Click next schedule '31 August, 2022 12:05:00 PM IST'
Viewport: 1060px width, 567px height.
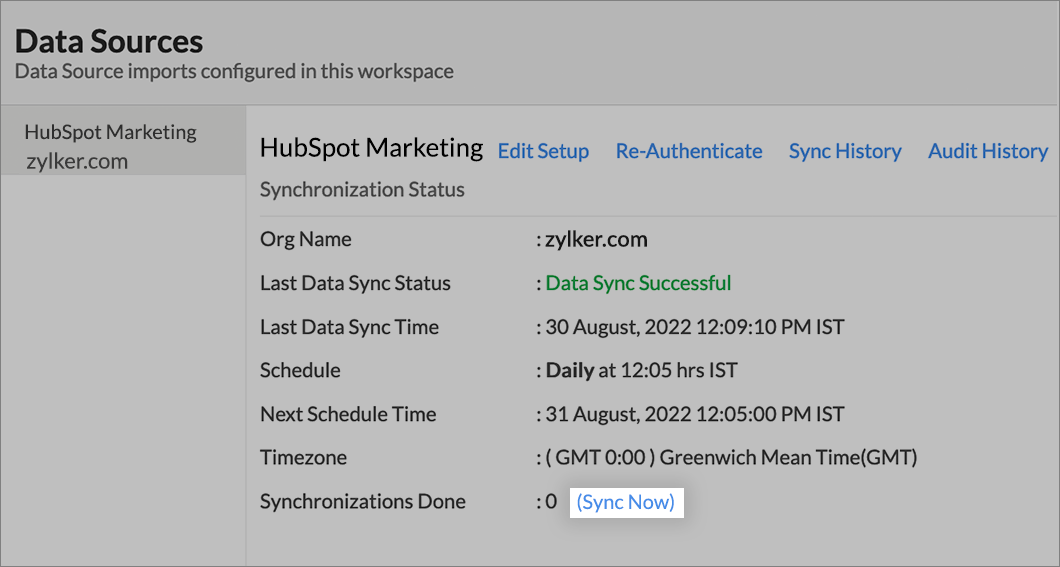point(695,414)
